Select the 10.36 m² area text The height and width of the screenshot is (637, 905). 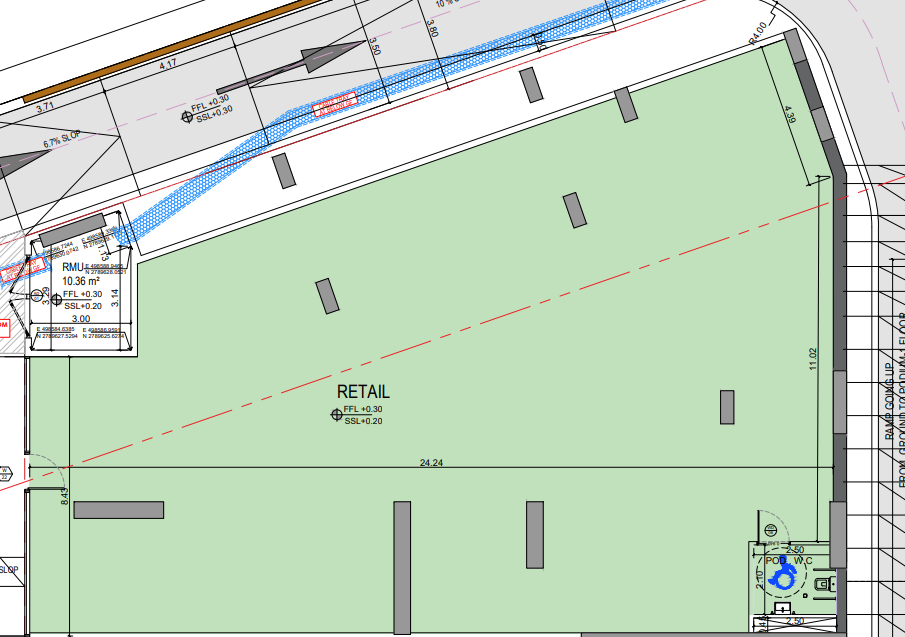[x=79, y=280]
